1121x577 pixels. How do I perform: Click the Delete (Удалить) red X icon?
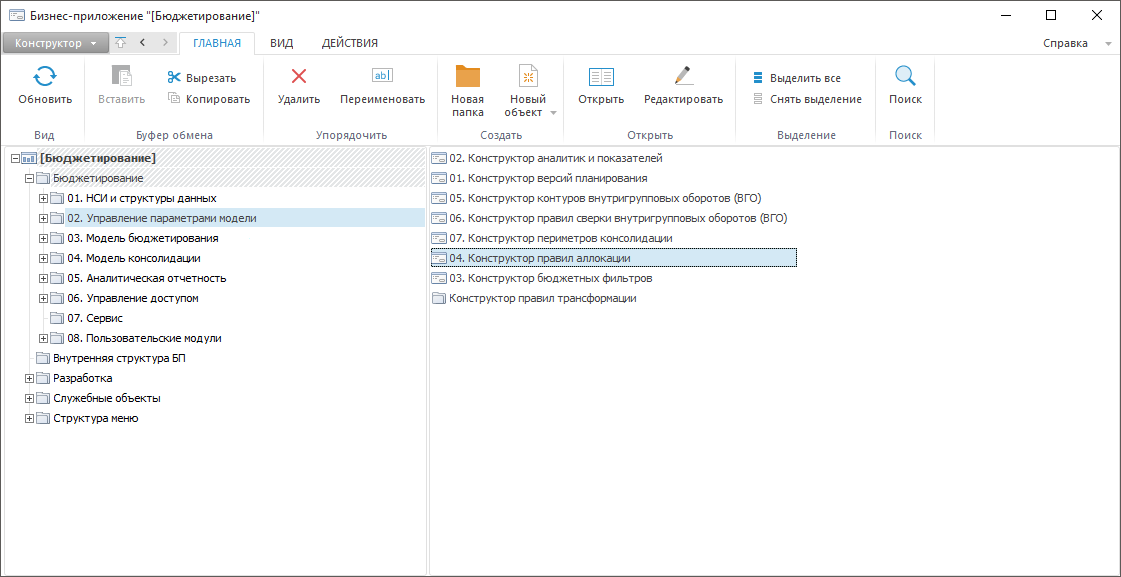(x=298, y=77)
